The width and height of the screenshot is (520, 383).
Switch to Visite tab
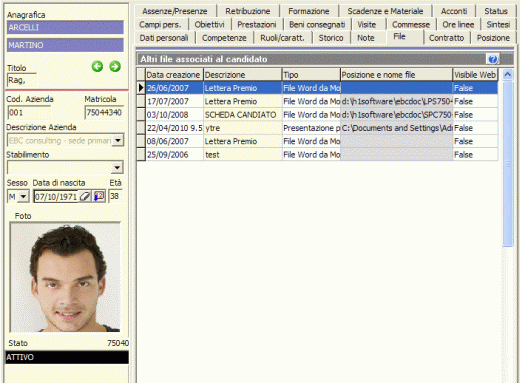(x=367, y=25)
